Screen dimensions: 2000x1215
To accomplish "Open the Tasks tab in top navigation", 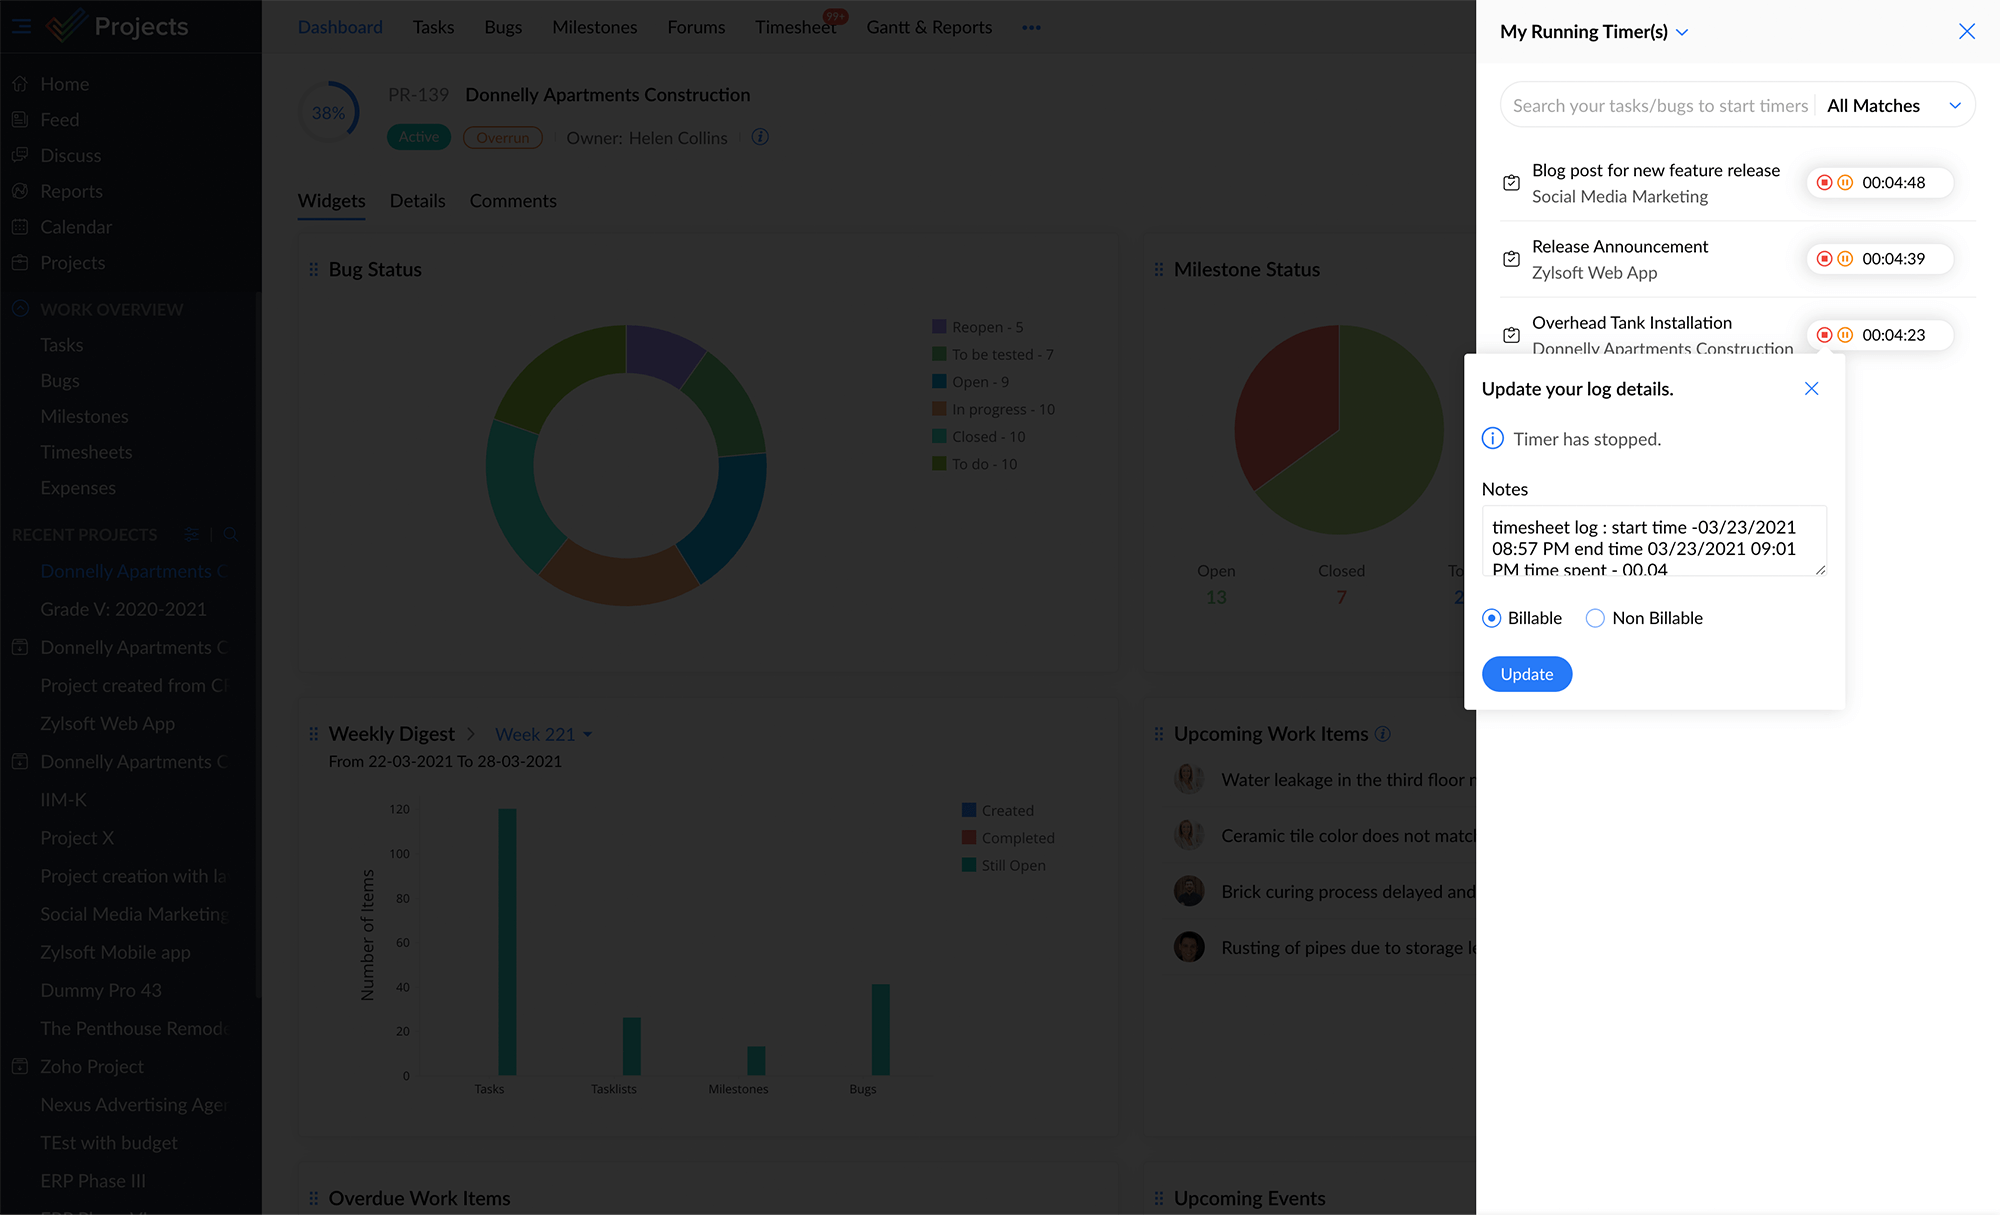I will pyautogui.click(x=433, y=28).
